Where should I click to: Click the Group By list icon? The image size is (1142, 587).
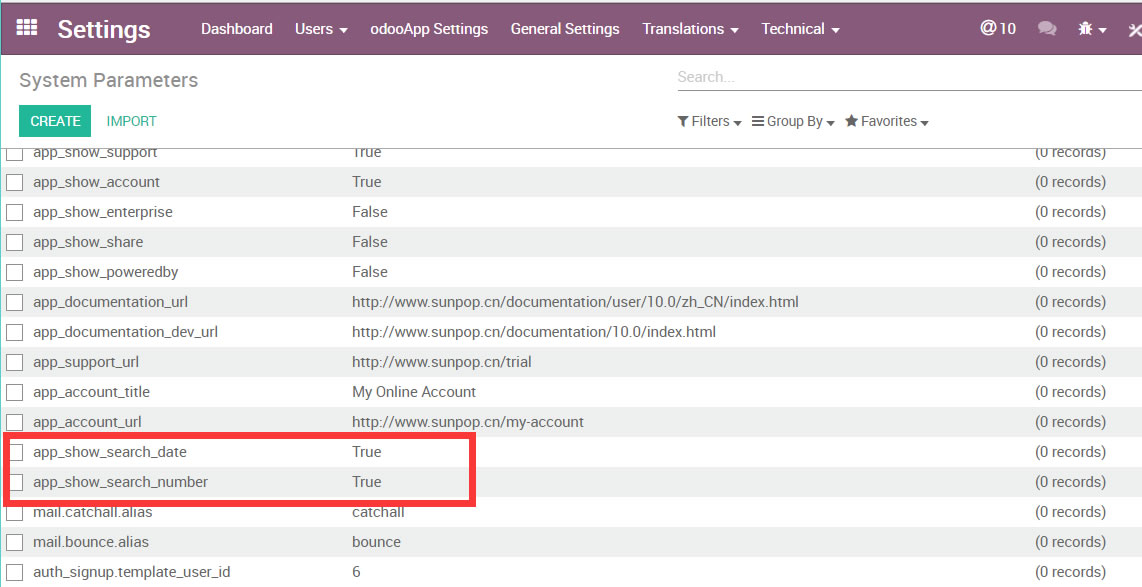[758, 121]
